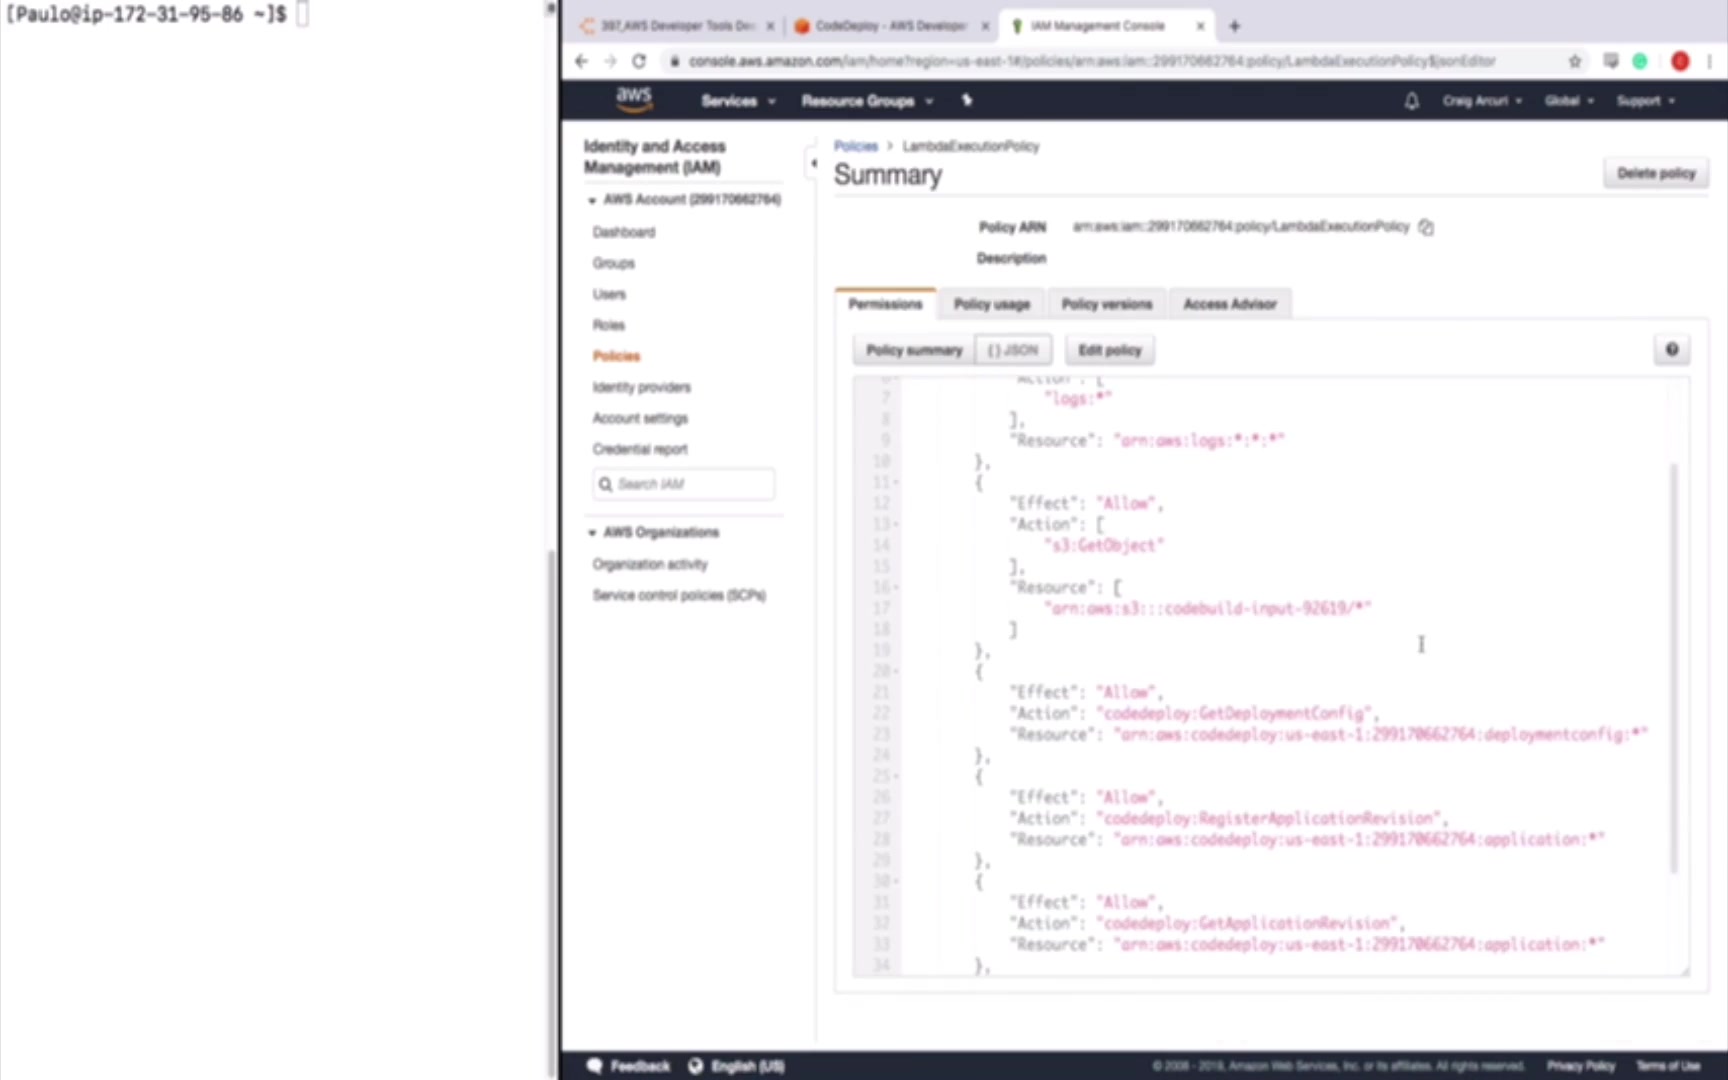This screenshot has height=1080, width=1728.
Task: Open the help question mark icon
Action: pos(1671,350)
